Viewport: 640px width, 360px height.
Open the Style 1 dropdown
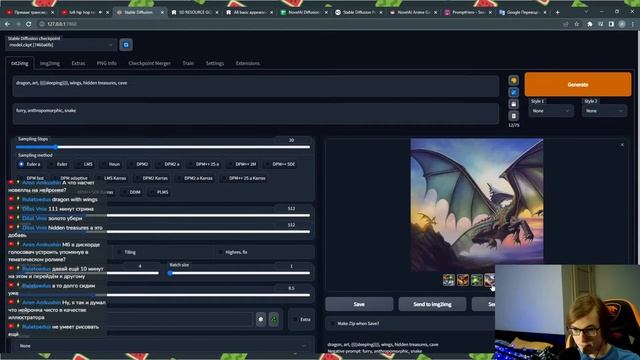point(551,111)
